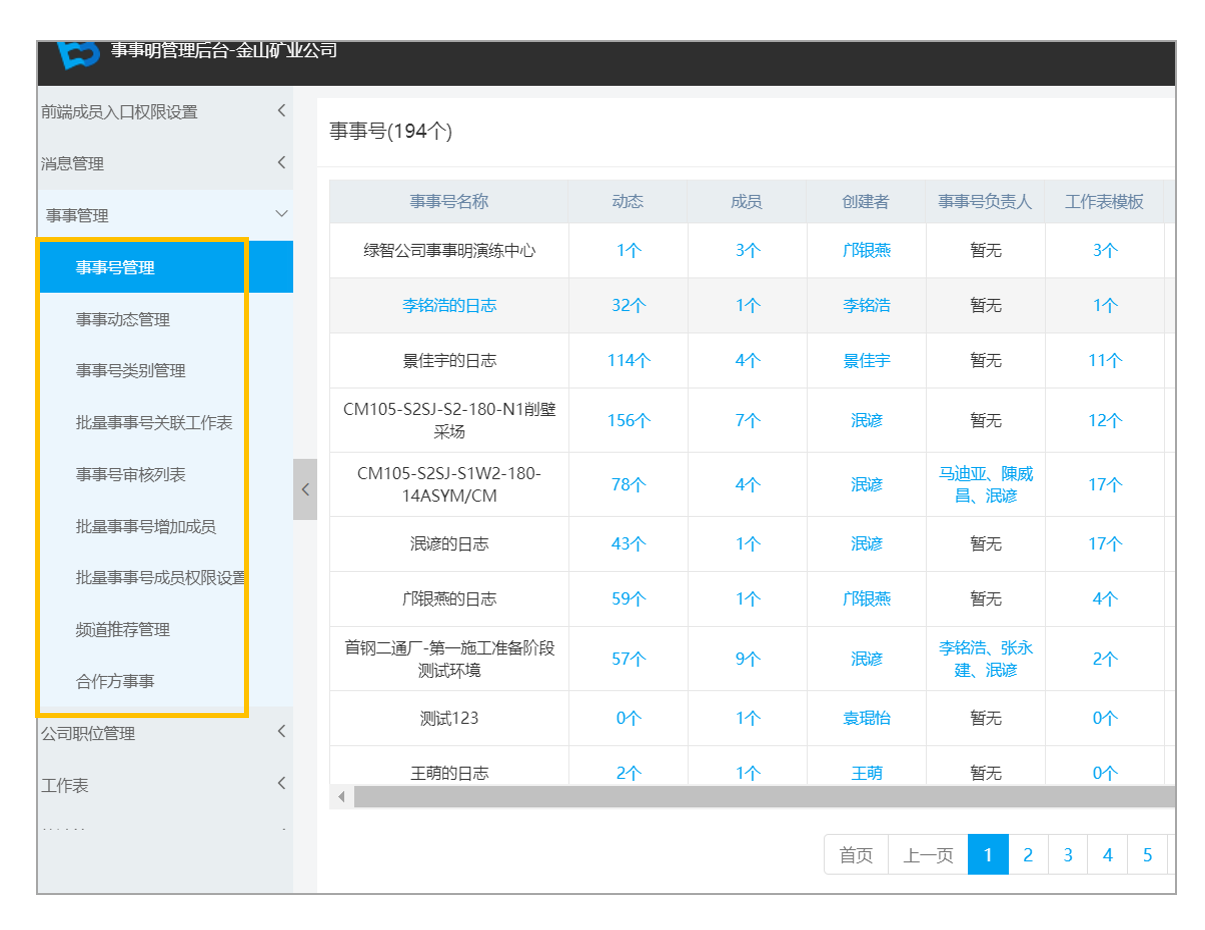Click CM105-S2SJ-S2-180-N1削壁采场 cell
The width and height of the screenshot is (1205, 930).
click(x=449, y=420)
